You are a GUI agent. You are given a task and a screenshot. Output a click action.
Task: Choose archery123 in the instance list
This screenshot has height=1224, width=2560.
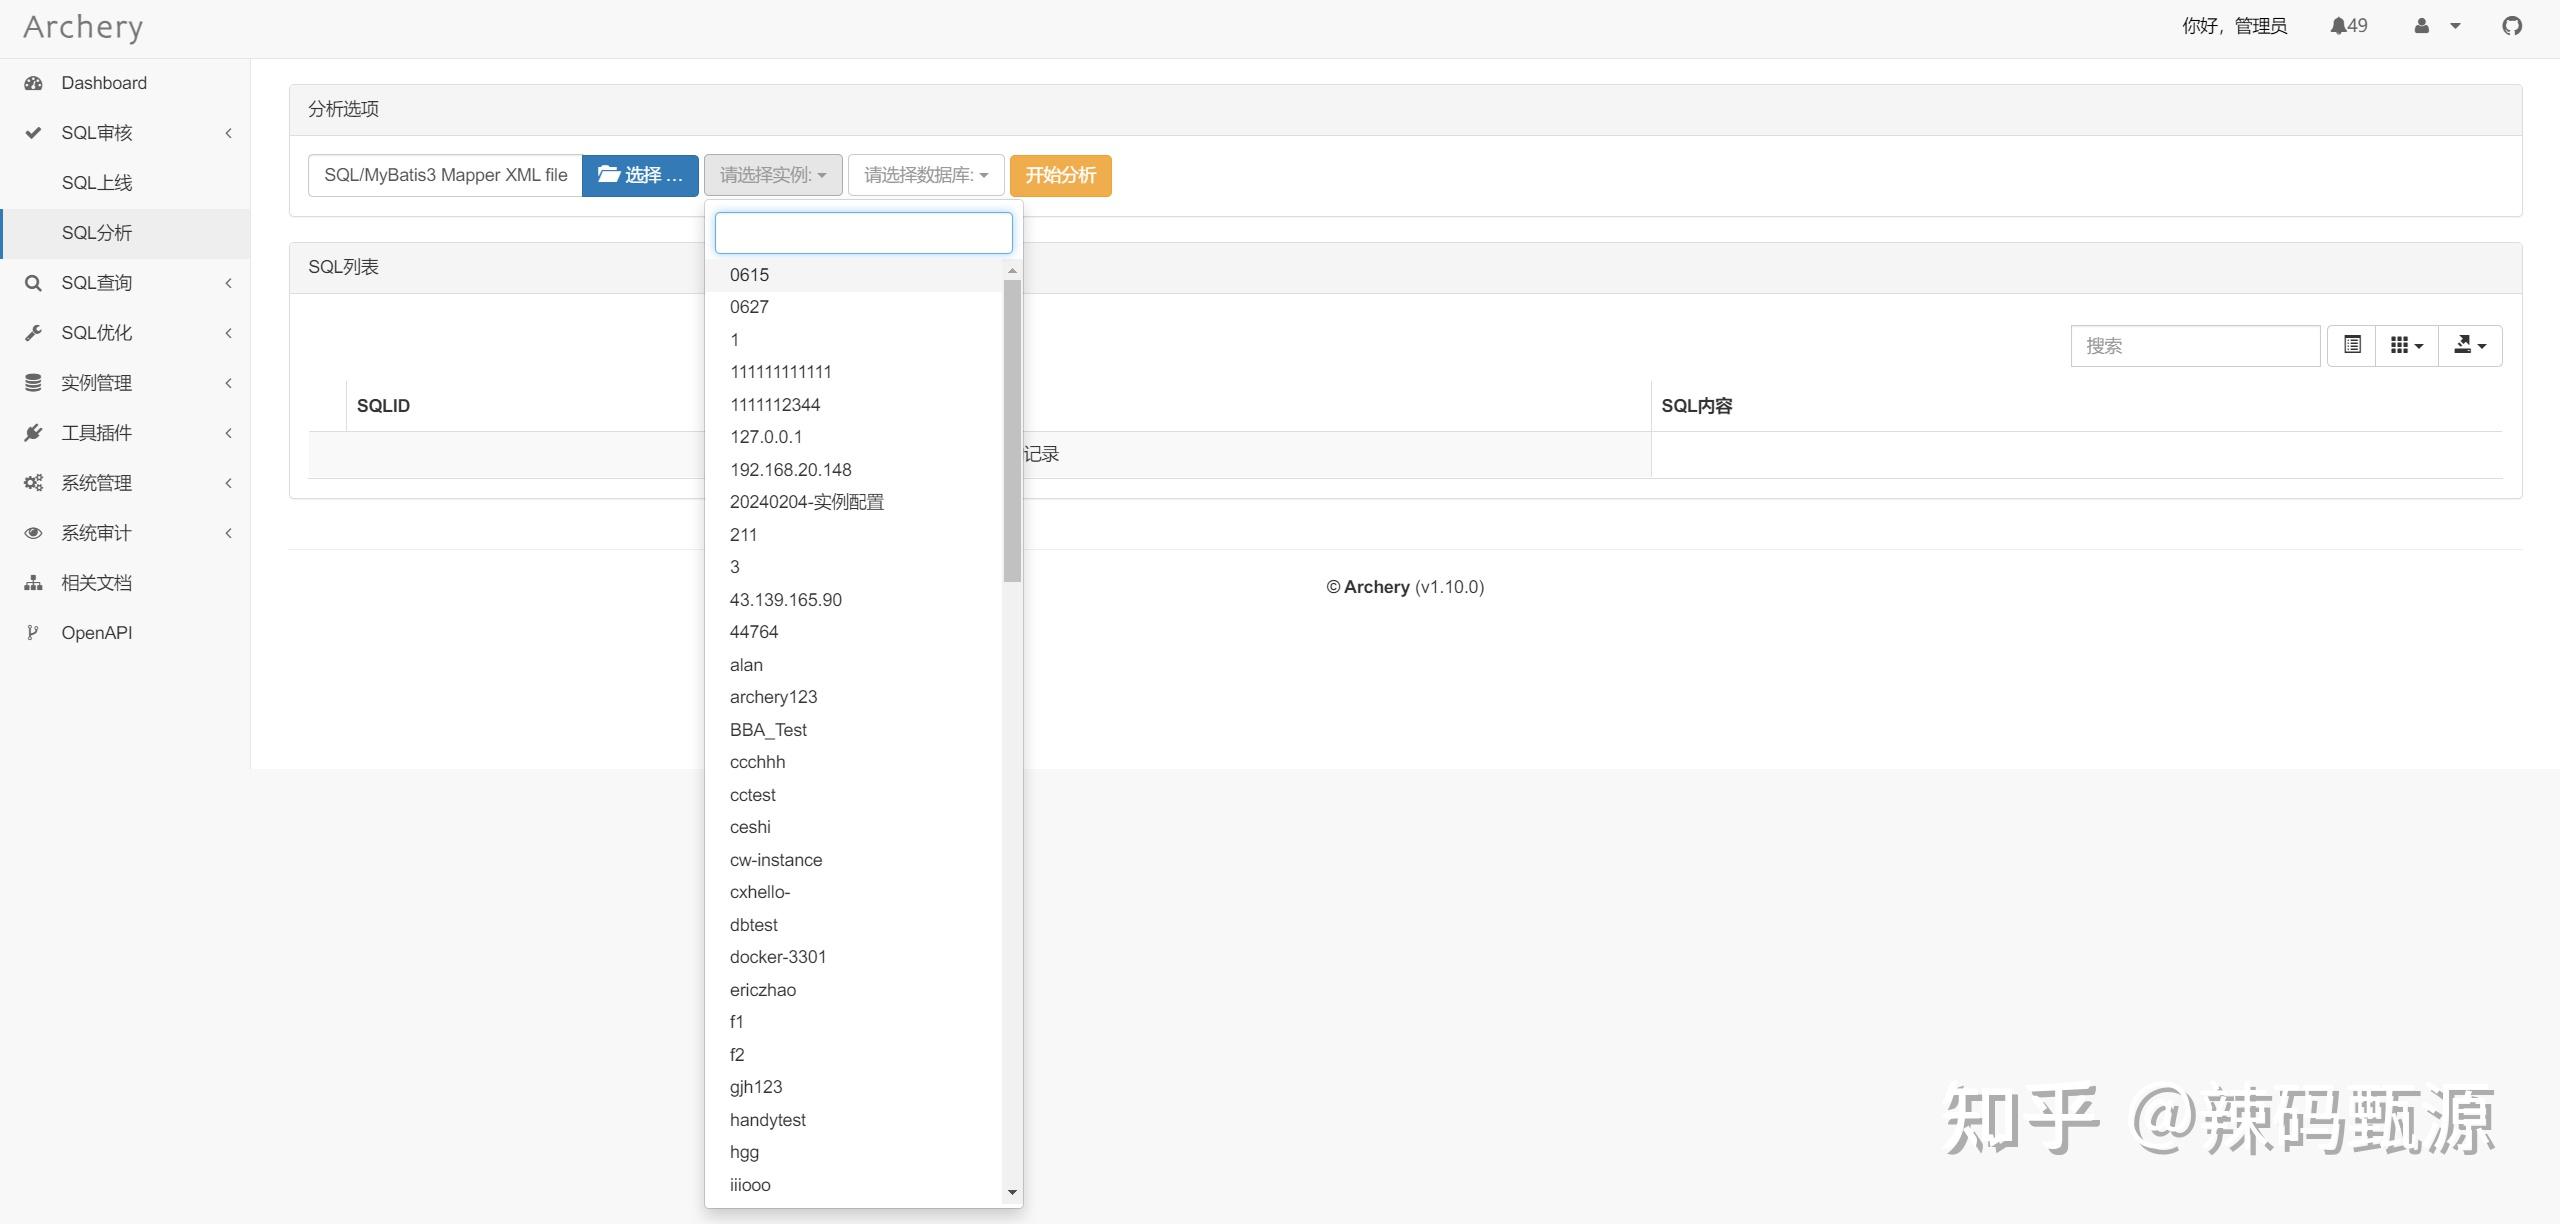pyautogui.click(x=773, y=697)
